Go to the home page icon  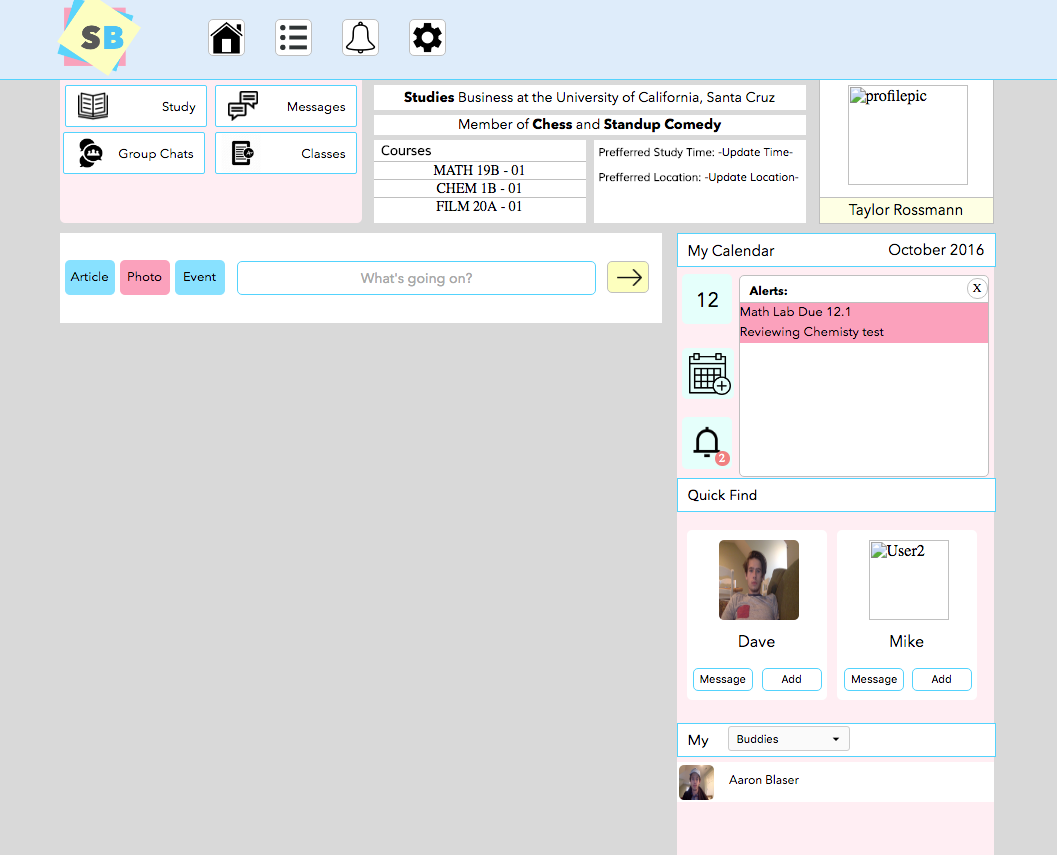coord(227,38)
